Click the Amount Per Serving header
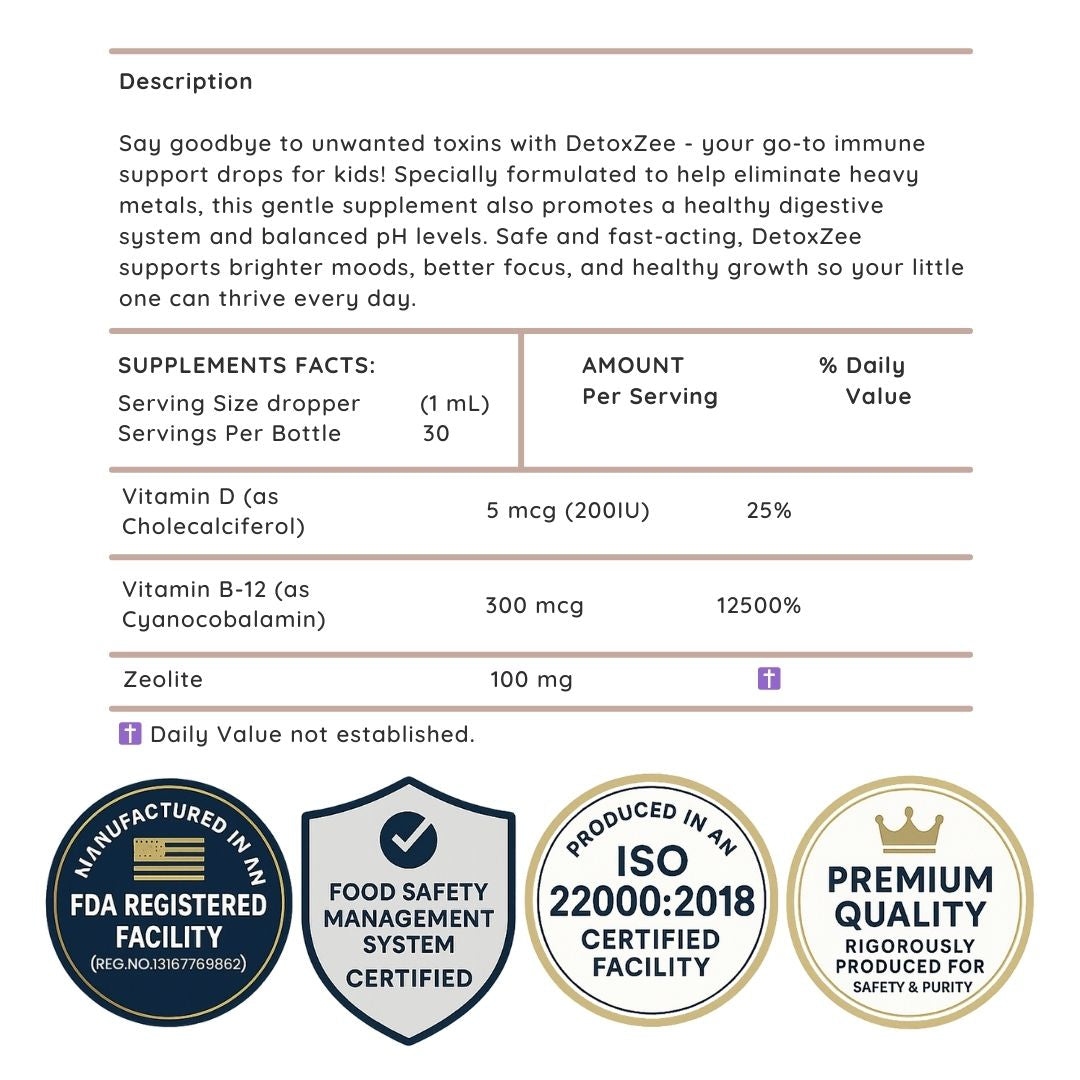The image size is (1080, 1080). click(650, 381)
